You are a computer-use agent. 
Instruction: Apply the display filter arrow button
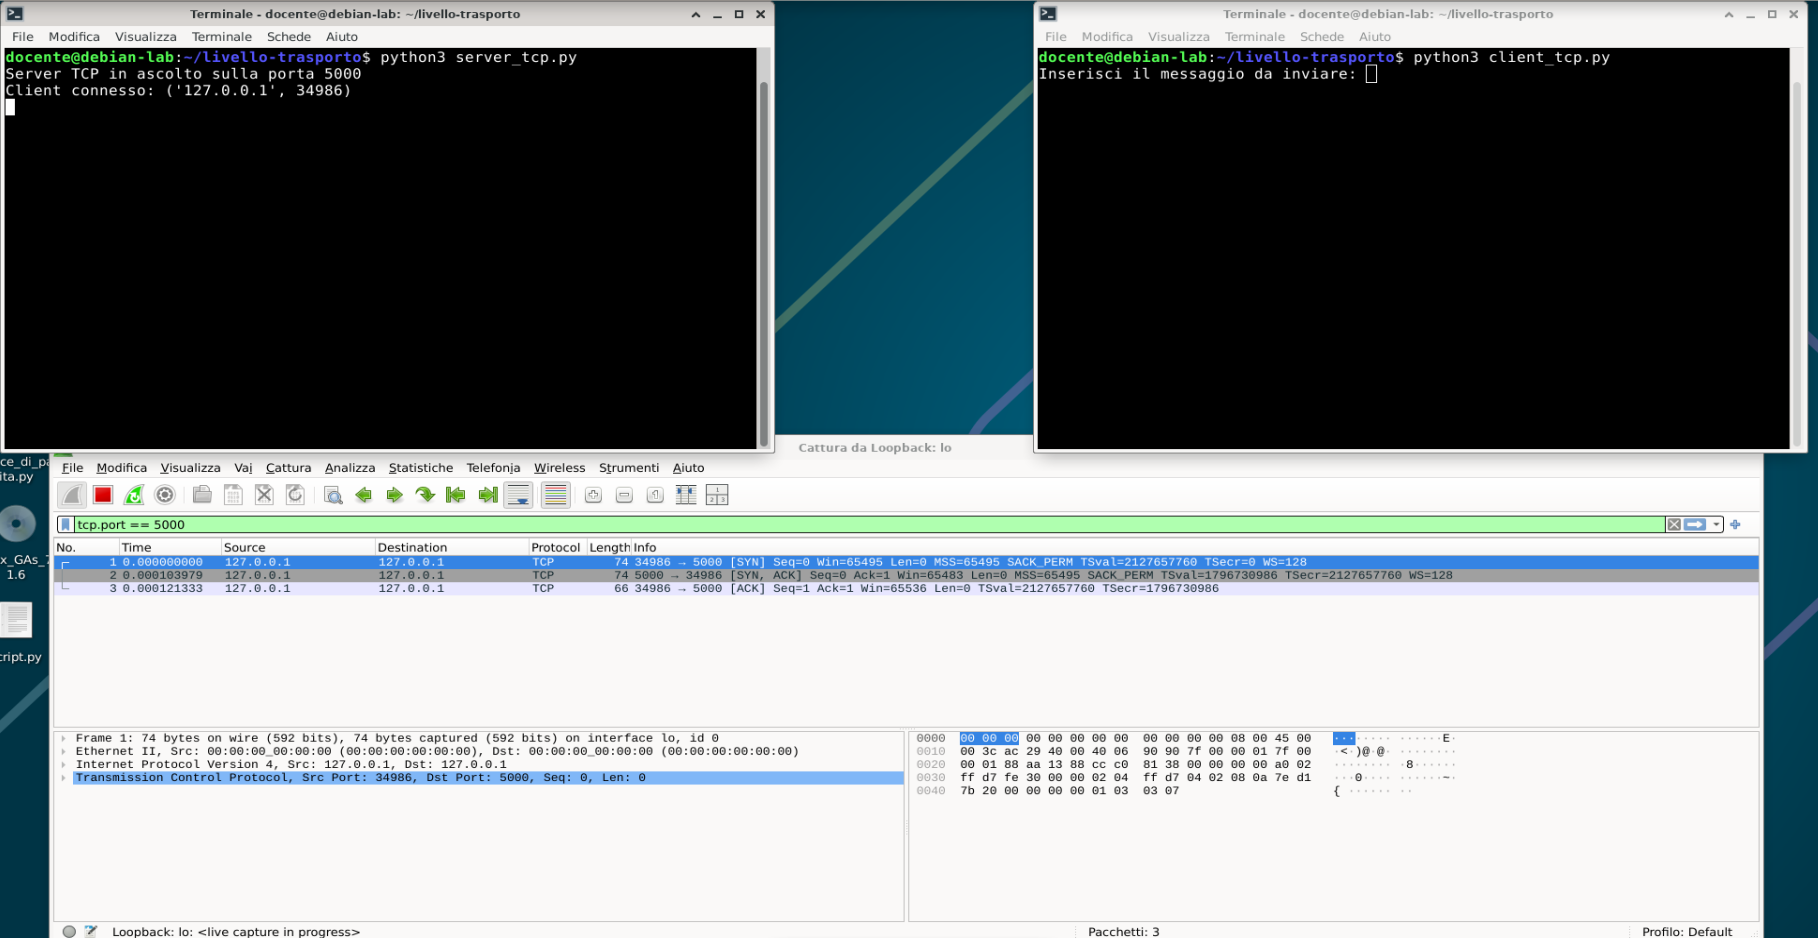(1695, 525)
